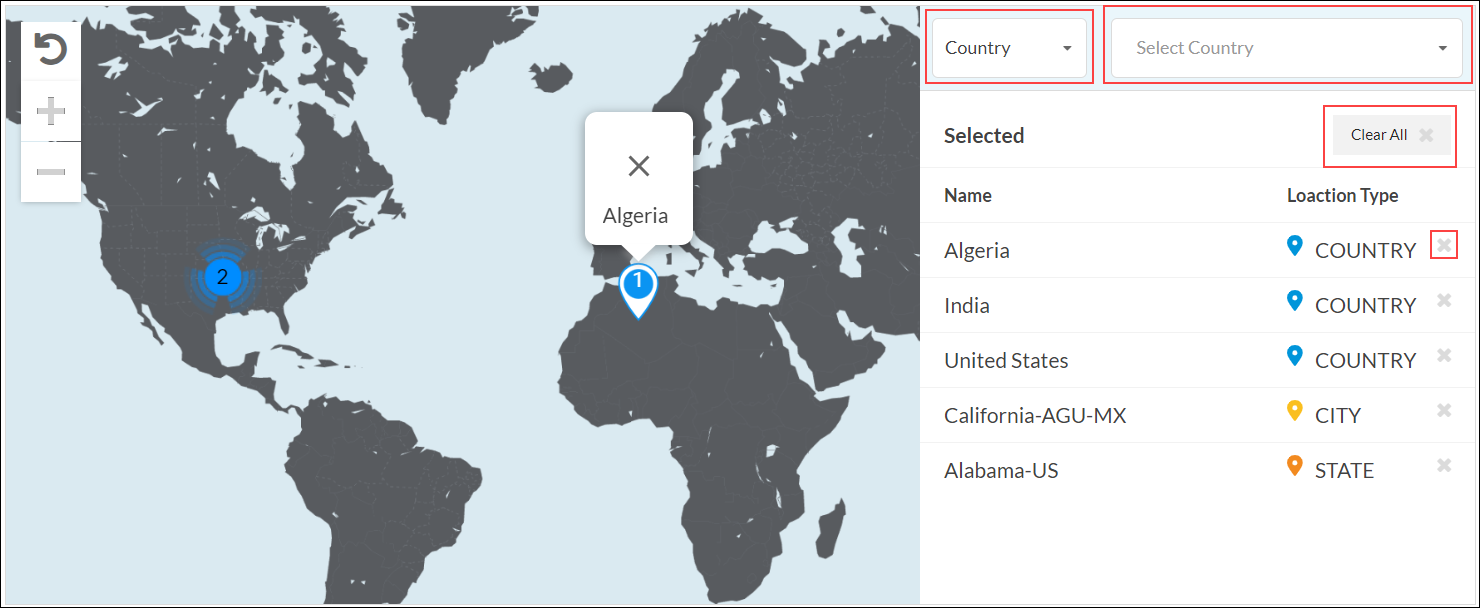Image resolution: width=1480 pixels, height=608 pixels.
Task: Open the Select Country dropdown
Action: pos(1286,48)
